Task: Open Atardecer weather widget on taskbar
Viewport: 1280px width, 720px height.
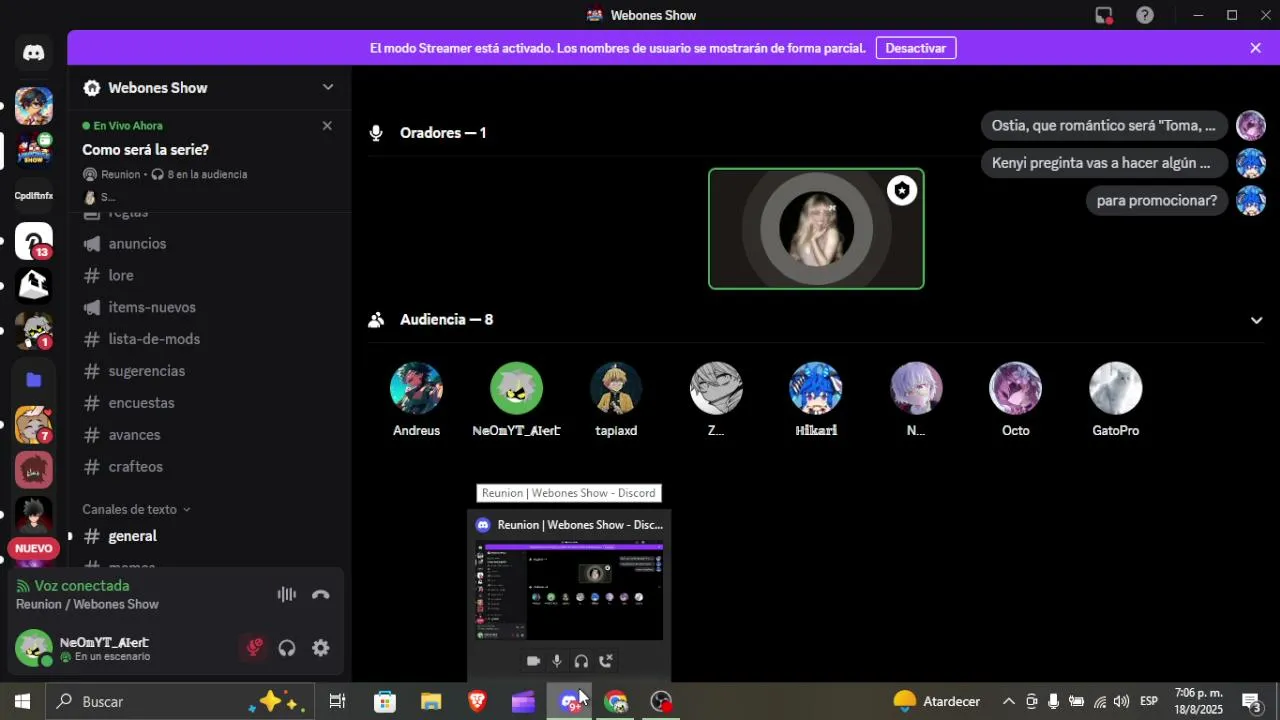Action: click(937, 701)
